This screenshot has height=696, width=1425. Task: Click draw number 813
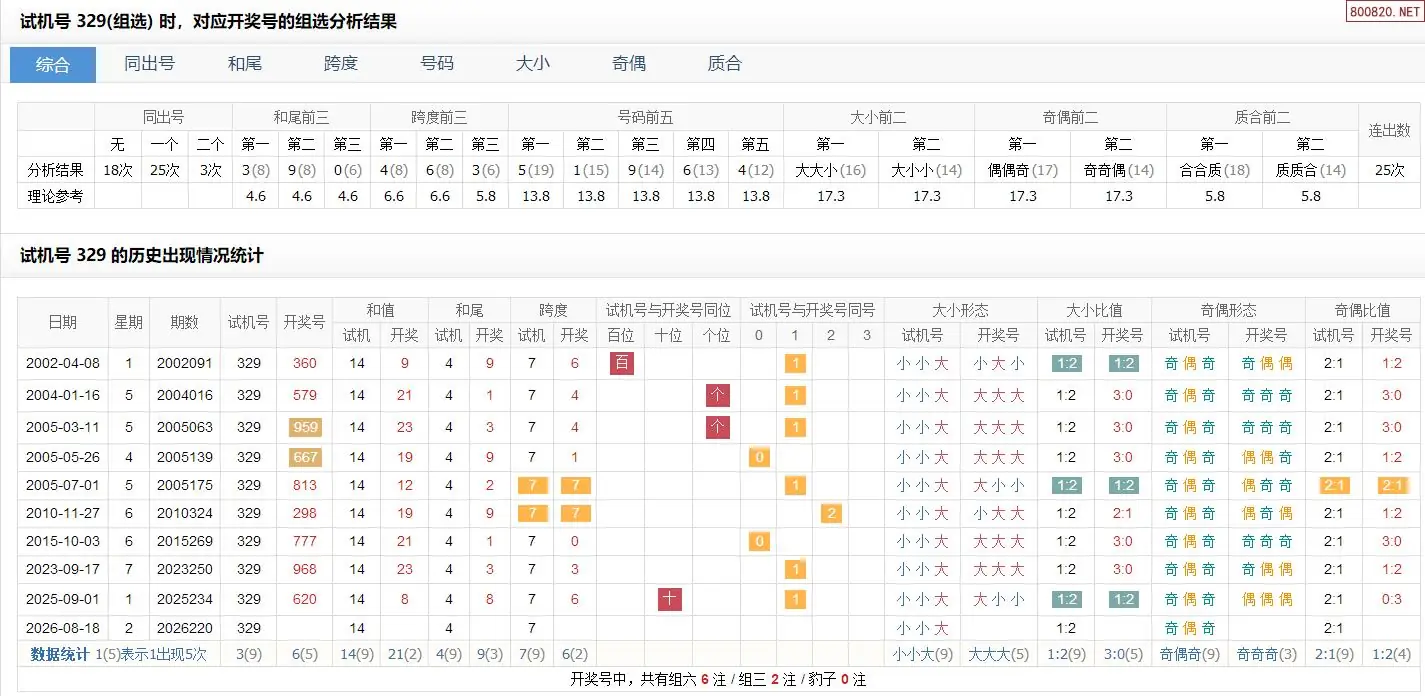(x=305, y=485)
